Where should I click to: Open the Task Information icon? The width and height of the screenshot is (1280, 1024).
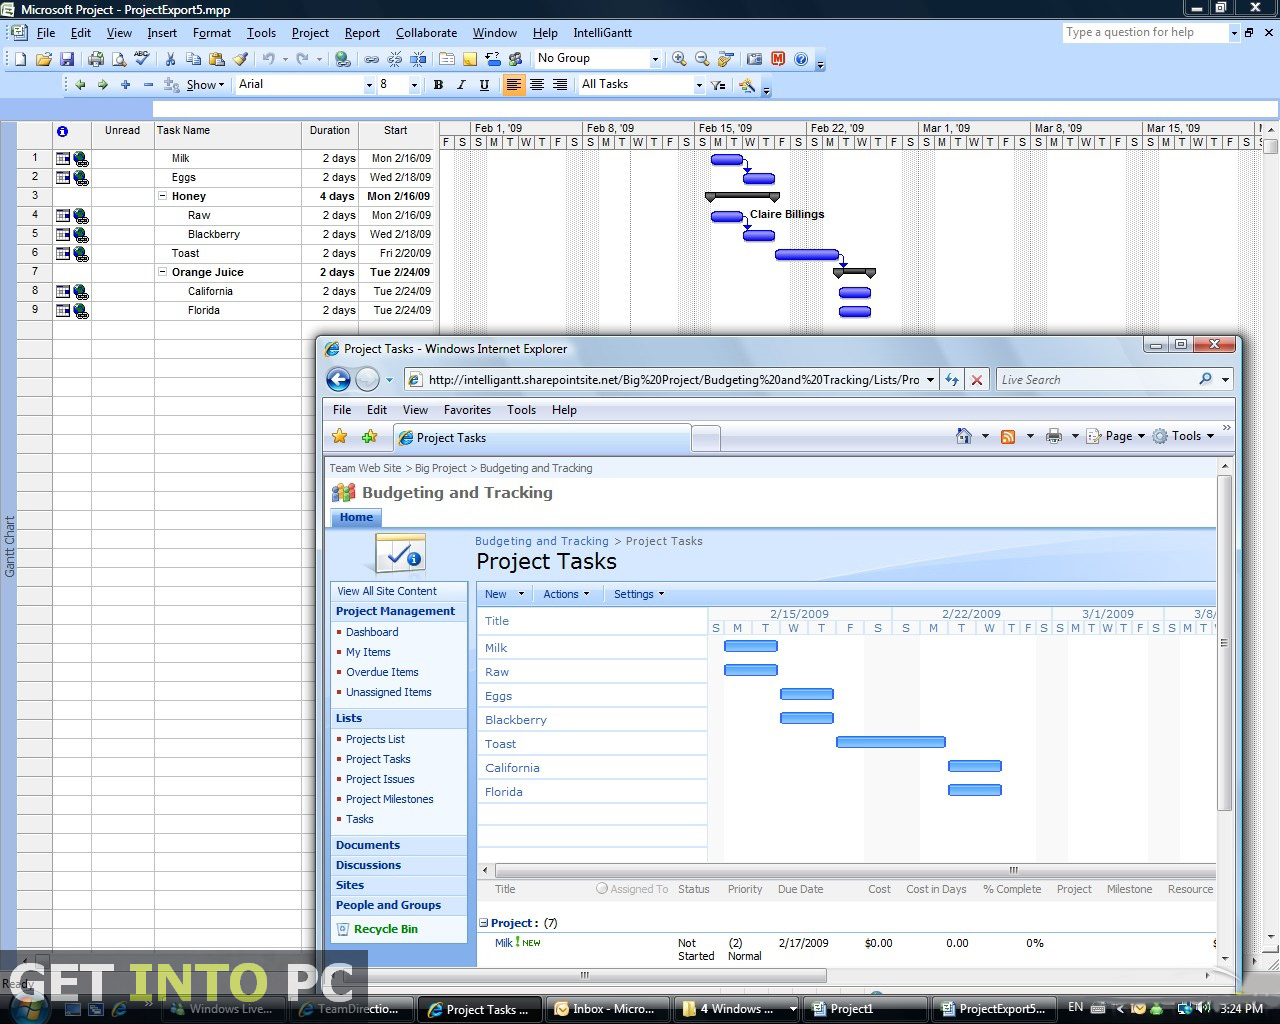coord(447,59)
